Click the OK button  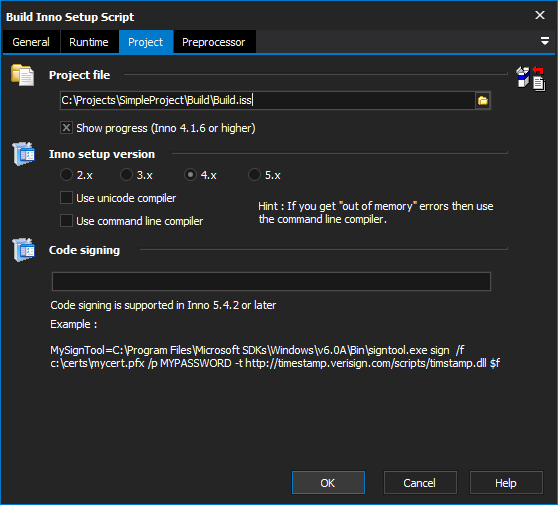[x=328, y=483]
